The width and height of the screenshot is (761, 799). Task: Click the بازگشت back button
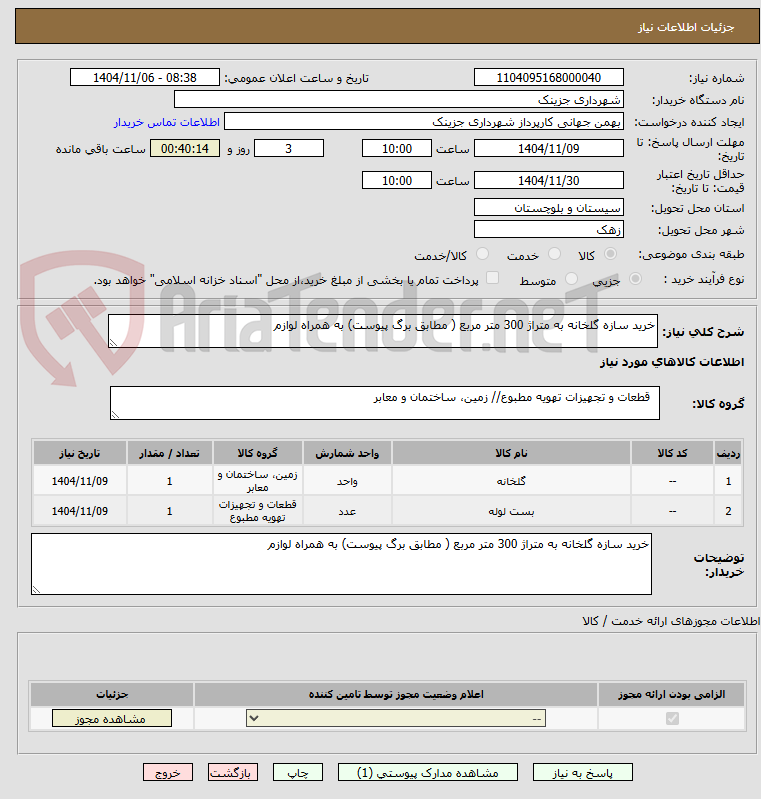[x=232, y=773]
